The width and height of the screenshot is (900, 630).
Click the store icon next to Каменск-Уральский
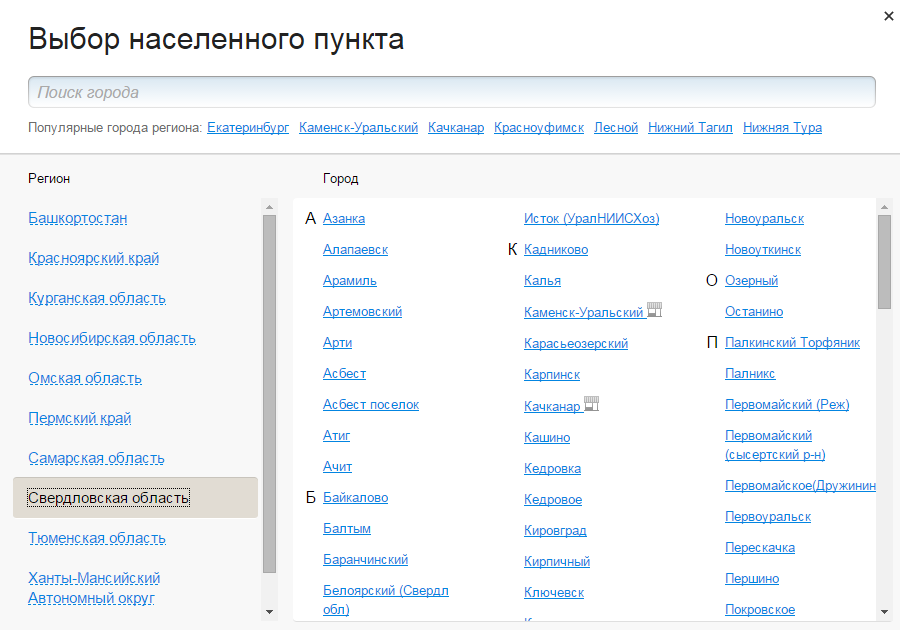655,311
